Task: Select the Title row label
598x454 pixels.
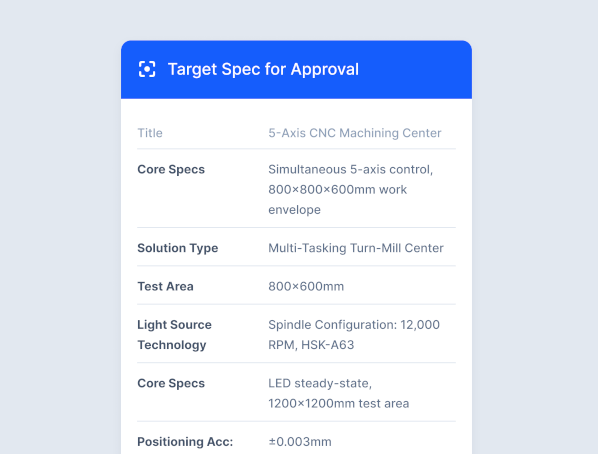Action: click(150, 133)
